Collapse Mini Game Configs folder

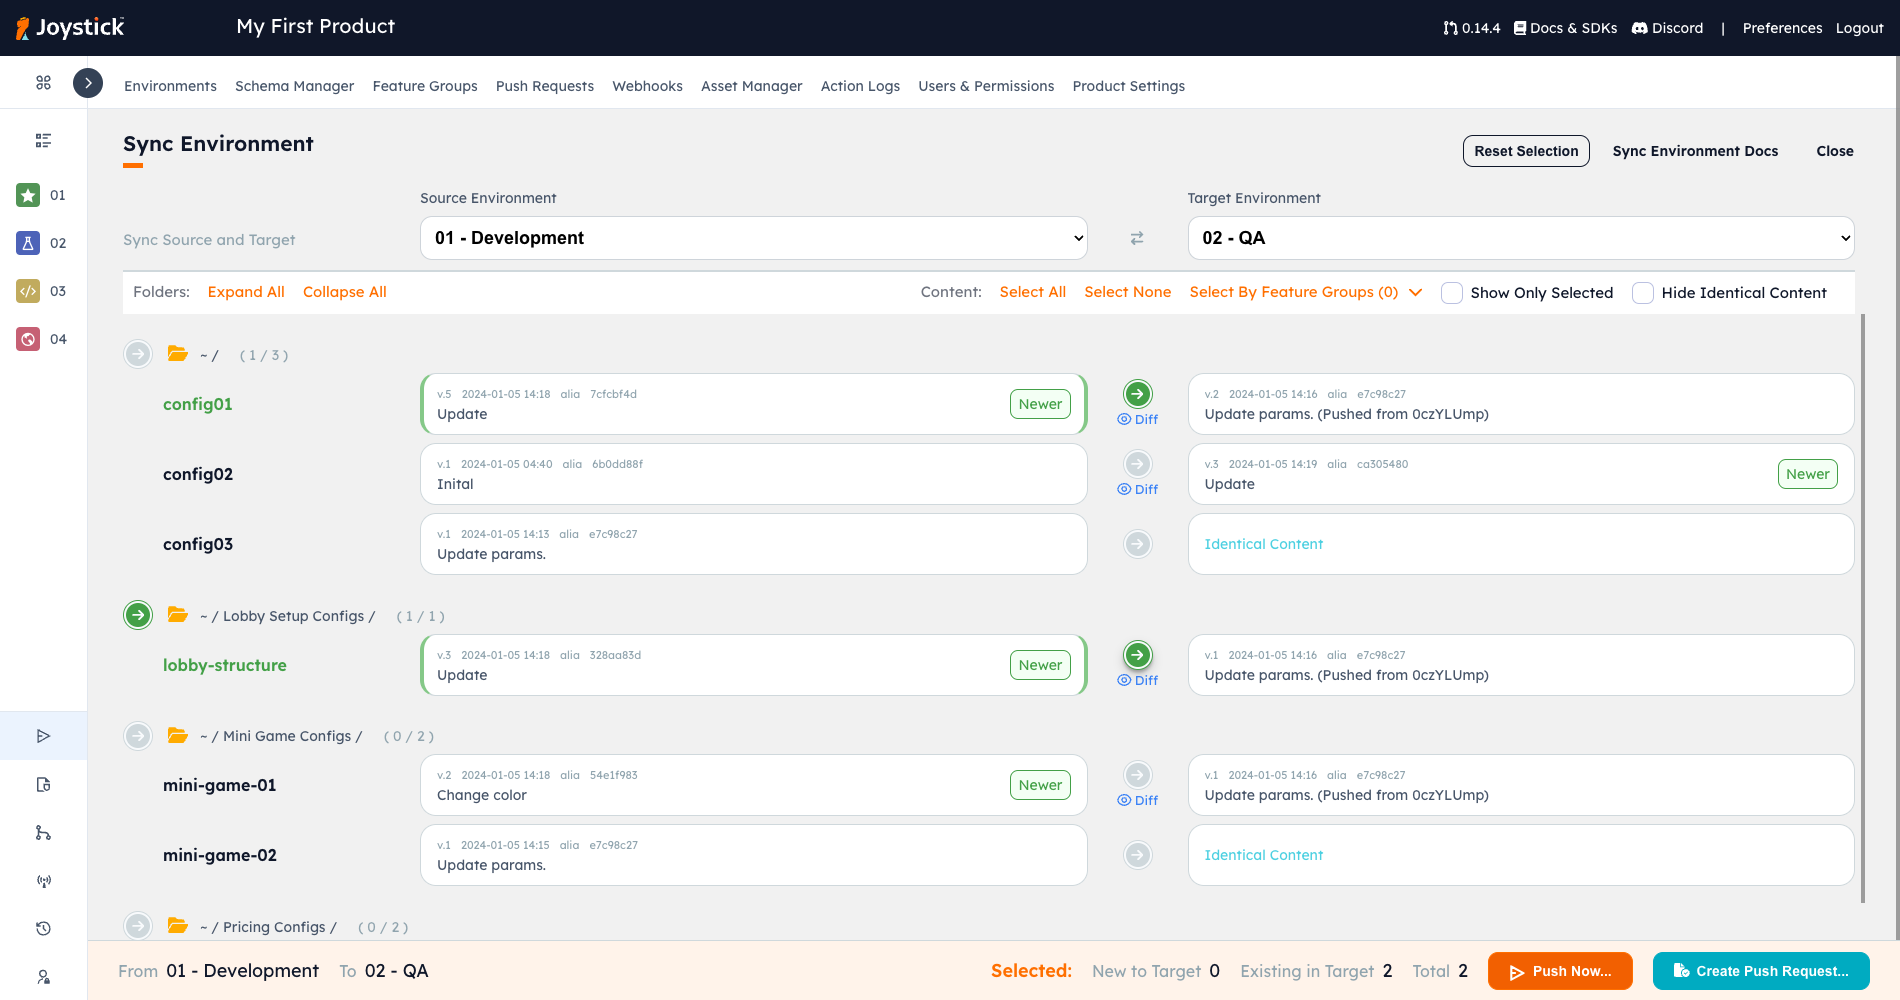tap(178, 736)
